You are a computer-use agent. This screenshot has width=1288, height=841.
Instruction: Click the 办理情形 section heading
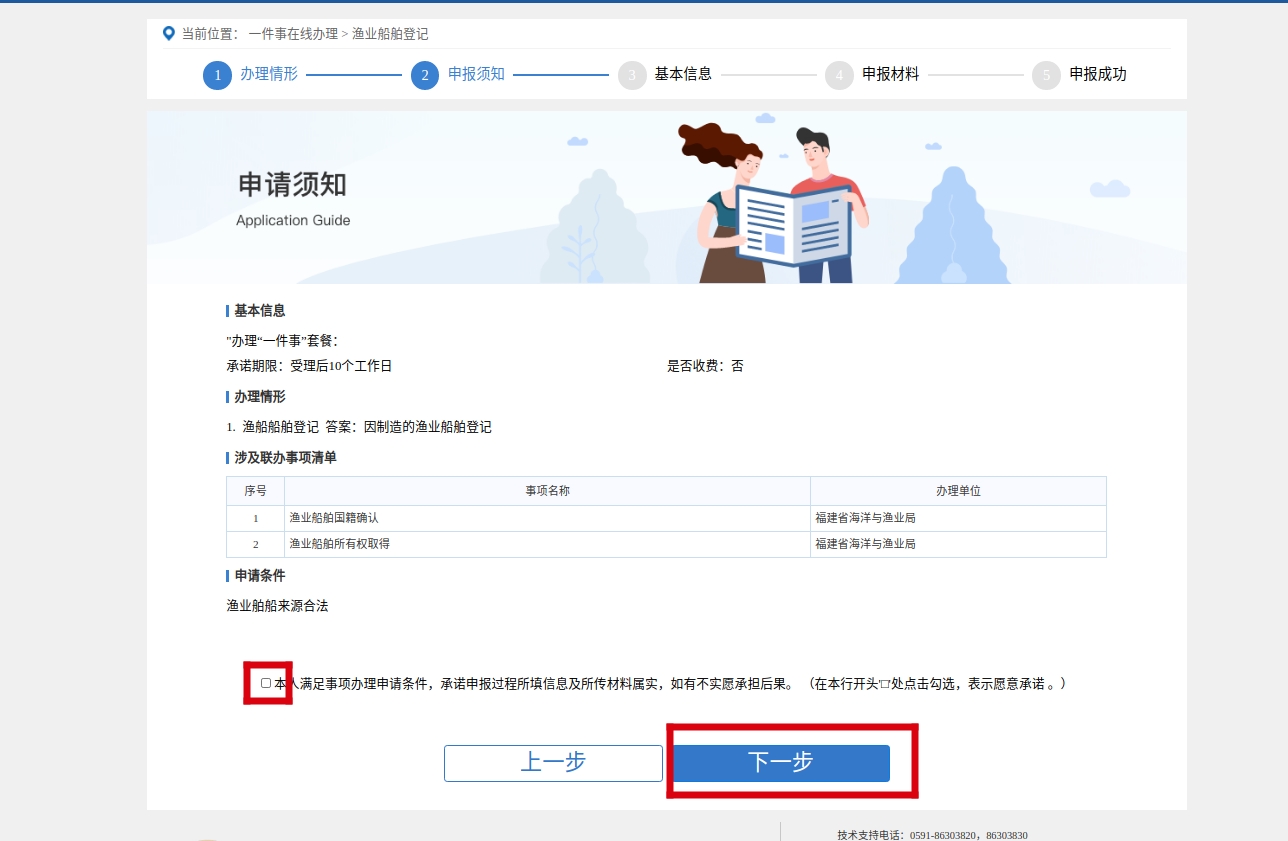tap(259, 397)
